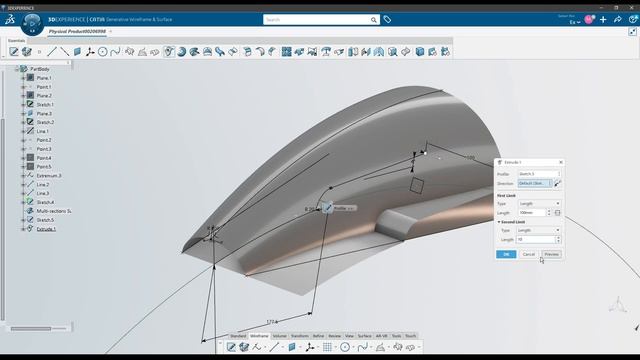The height and width of the screenshot is (360, 640).
Task: Select Plane.2 in the tree
Action: click(44, 96)
